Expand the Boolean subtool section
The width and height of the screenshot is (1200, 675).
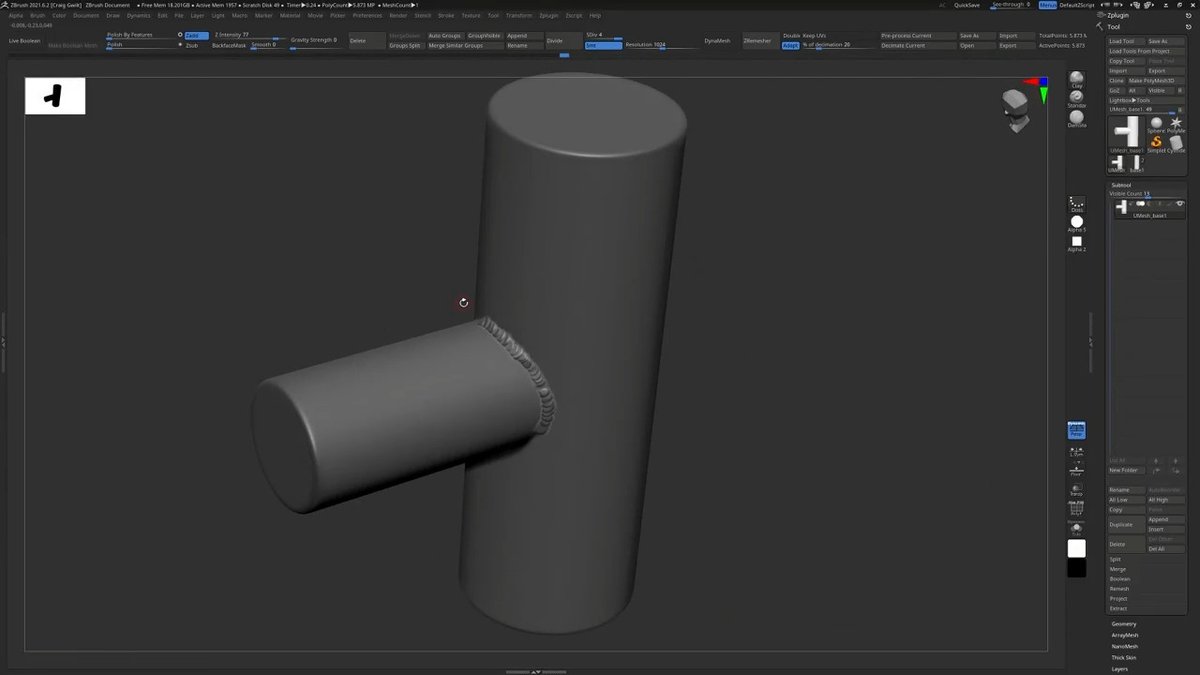pos(1120,579)
